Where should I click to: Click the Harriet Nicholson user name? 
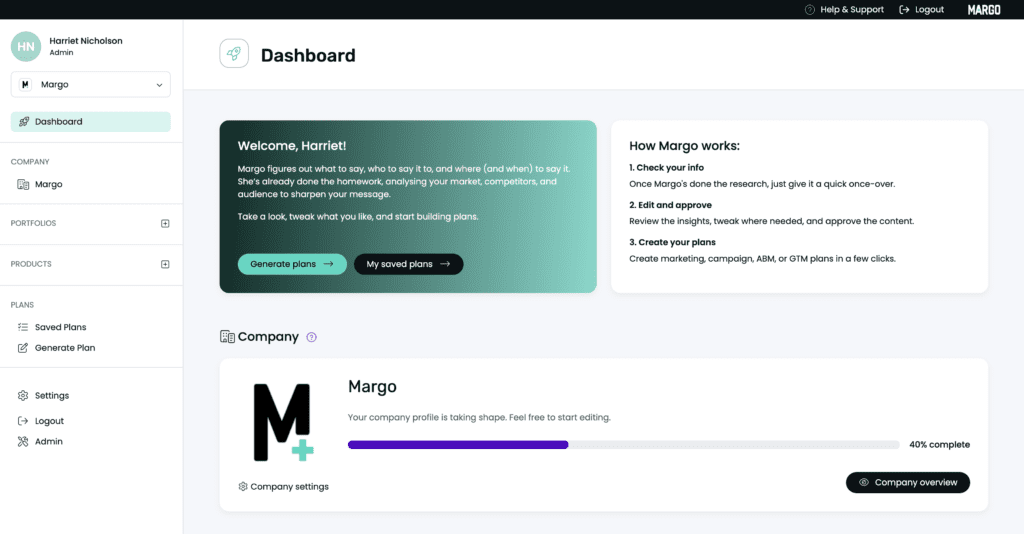tap(86, 40)
